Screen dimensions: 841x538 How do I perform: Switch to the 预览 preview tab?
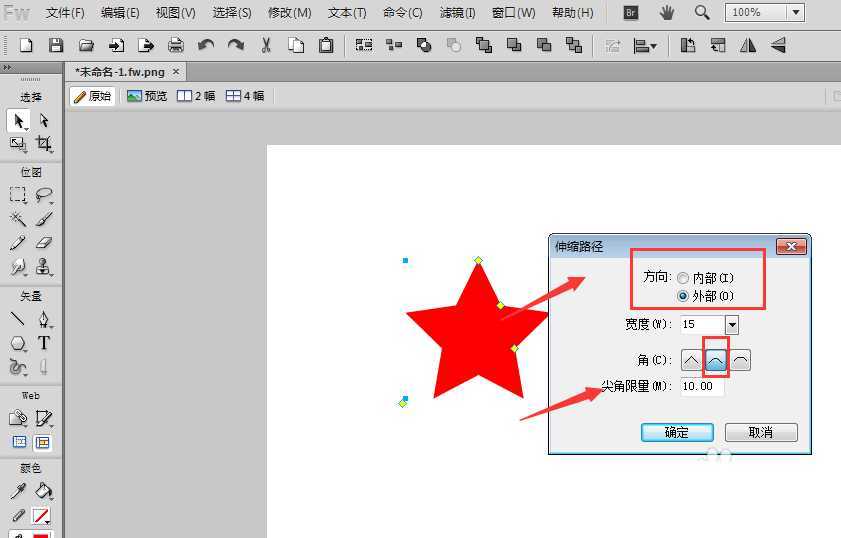click(147, 96)
